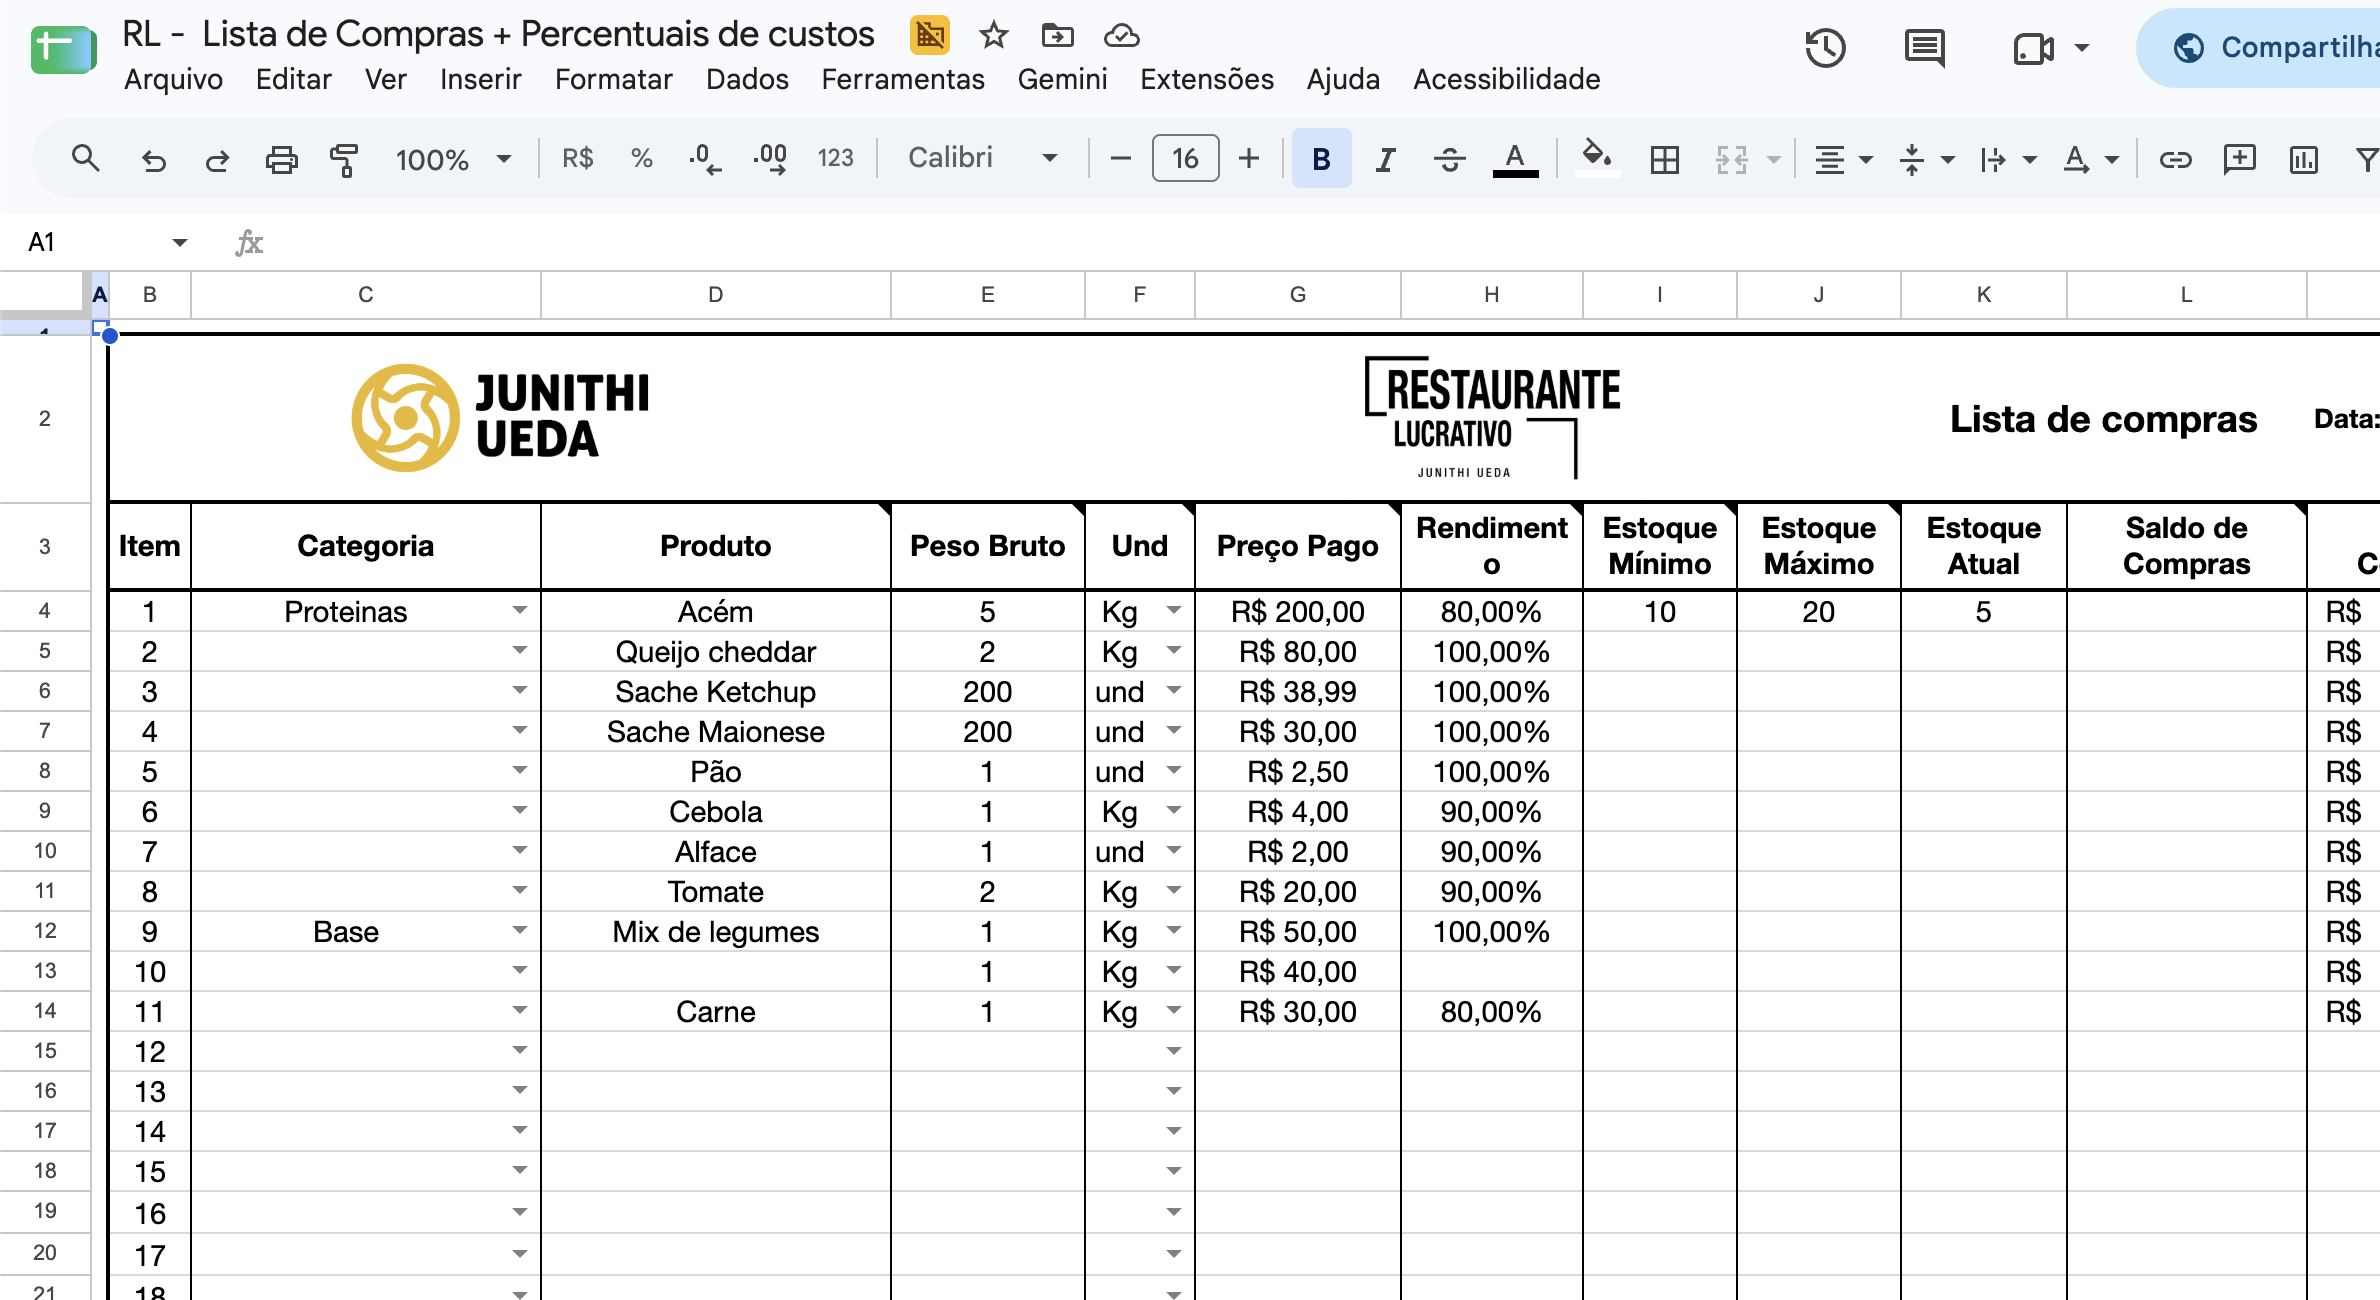
Task: Open the Formatar menu
Action: 613,79
